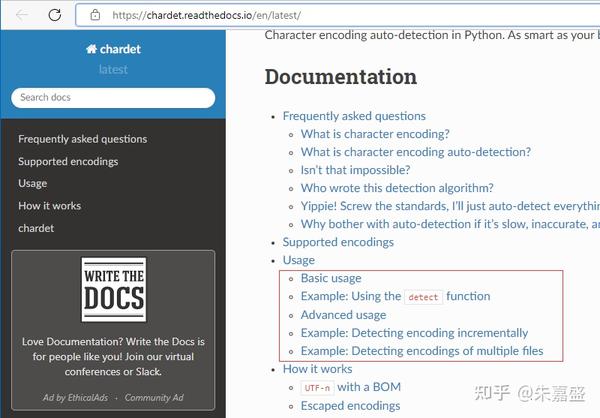Open "Detecting encodings of multiple files" link
Screen dimensions: 600x418
pos(422,351)
